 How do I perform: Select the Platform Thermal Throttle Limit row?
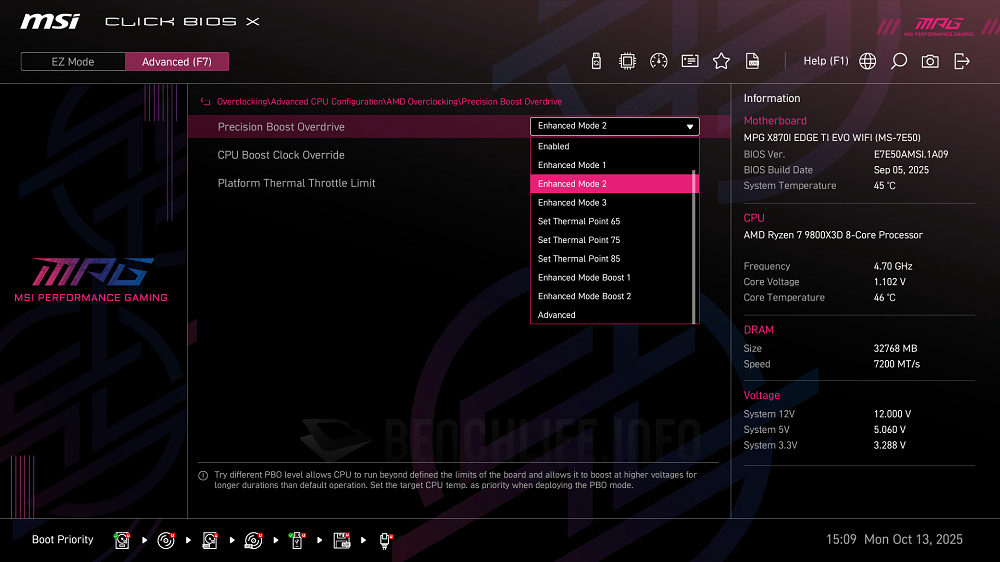point(296,183)
